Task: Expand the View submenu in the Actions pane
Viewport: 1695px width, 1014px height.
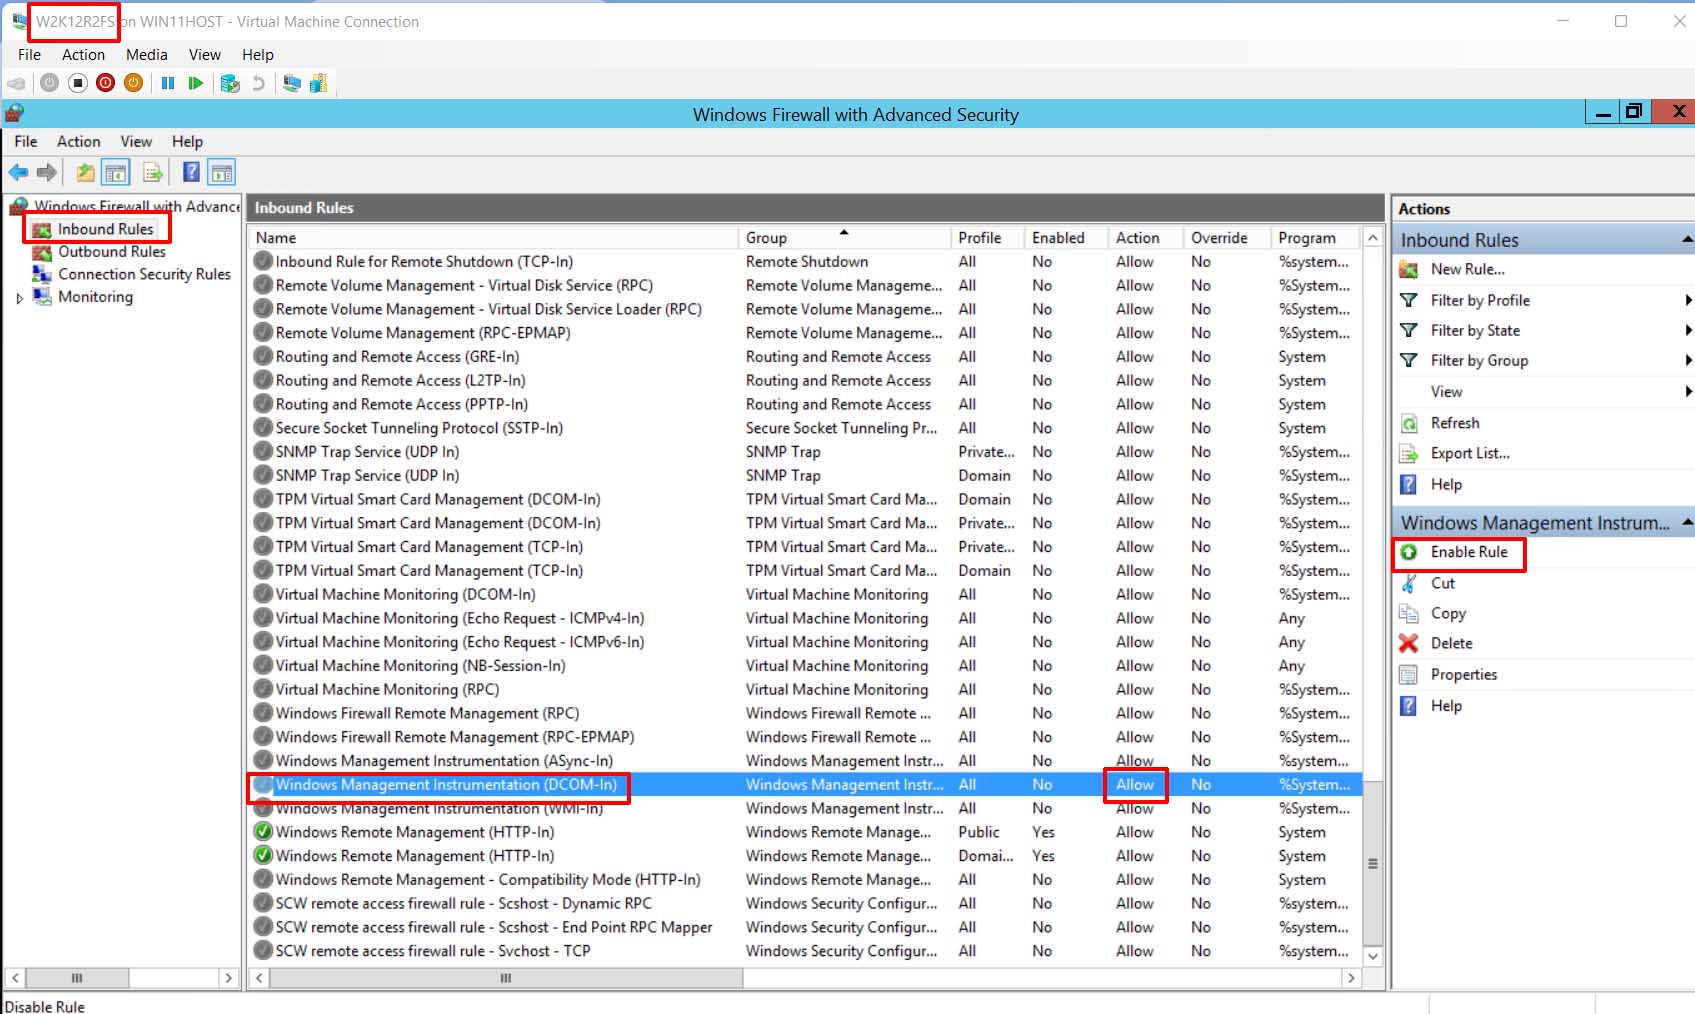Action: click(1687, 391)
